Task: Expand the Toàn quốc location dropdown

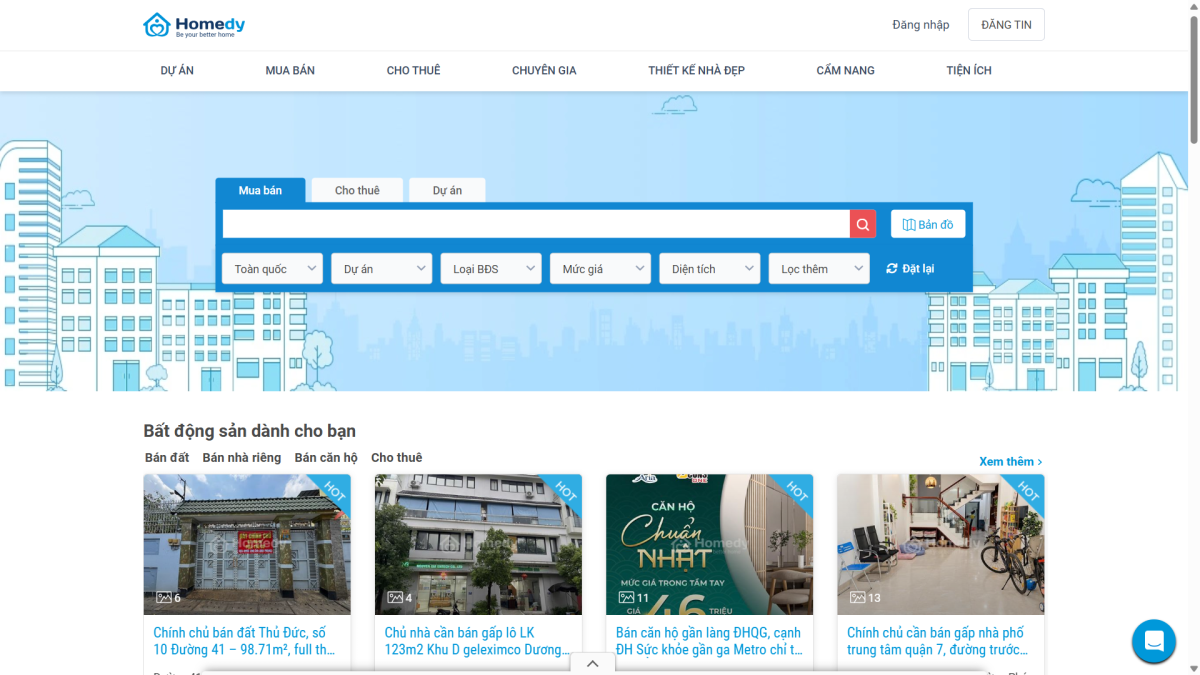Action: 272,269
